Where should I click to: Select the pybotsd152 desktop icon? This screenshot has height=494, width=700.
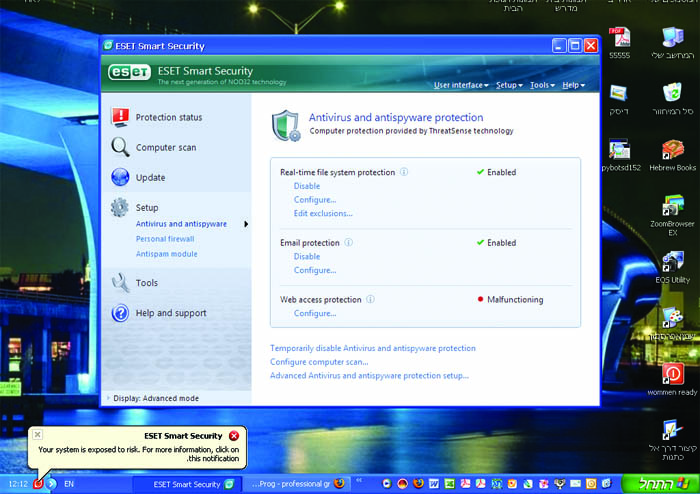tap(621, 155)
